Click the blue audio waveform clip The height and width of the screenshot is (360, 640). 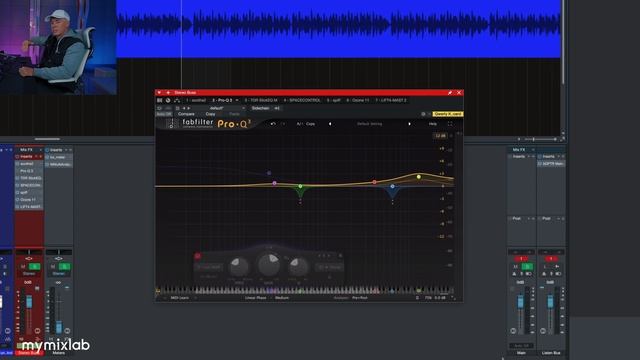(338, 29)
